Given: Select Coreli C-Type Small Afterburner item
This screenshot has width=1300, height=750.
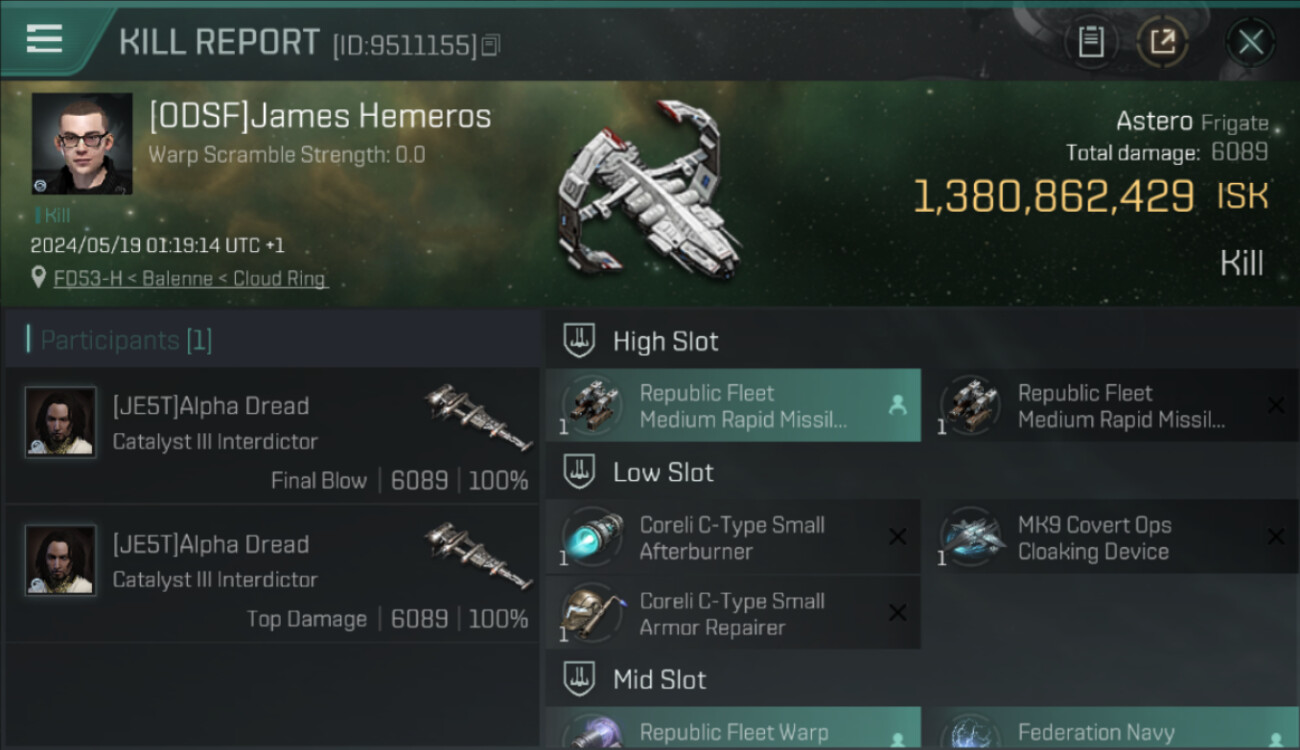Looking at the screenshot, I should tap(732, 538).
